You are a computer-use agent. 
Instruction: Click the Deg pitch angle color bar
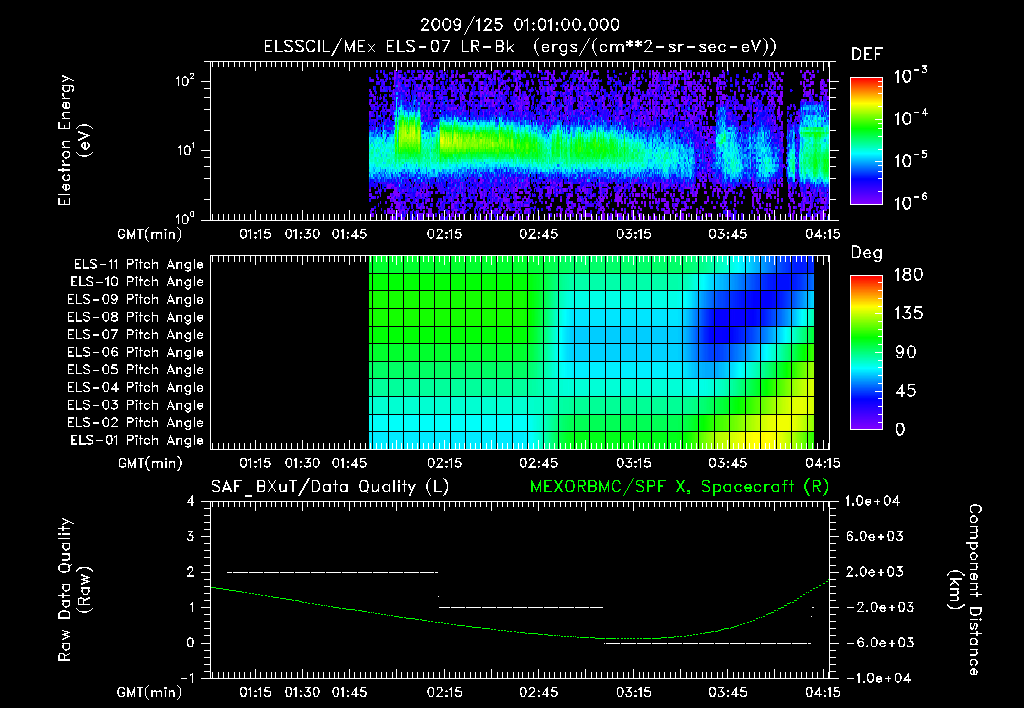866,352
